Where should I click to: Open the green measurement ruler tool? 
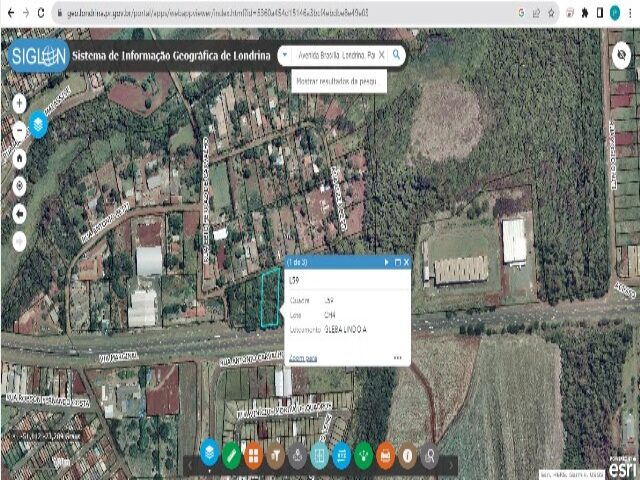click(231, 455)
